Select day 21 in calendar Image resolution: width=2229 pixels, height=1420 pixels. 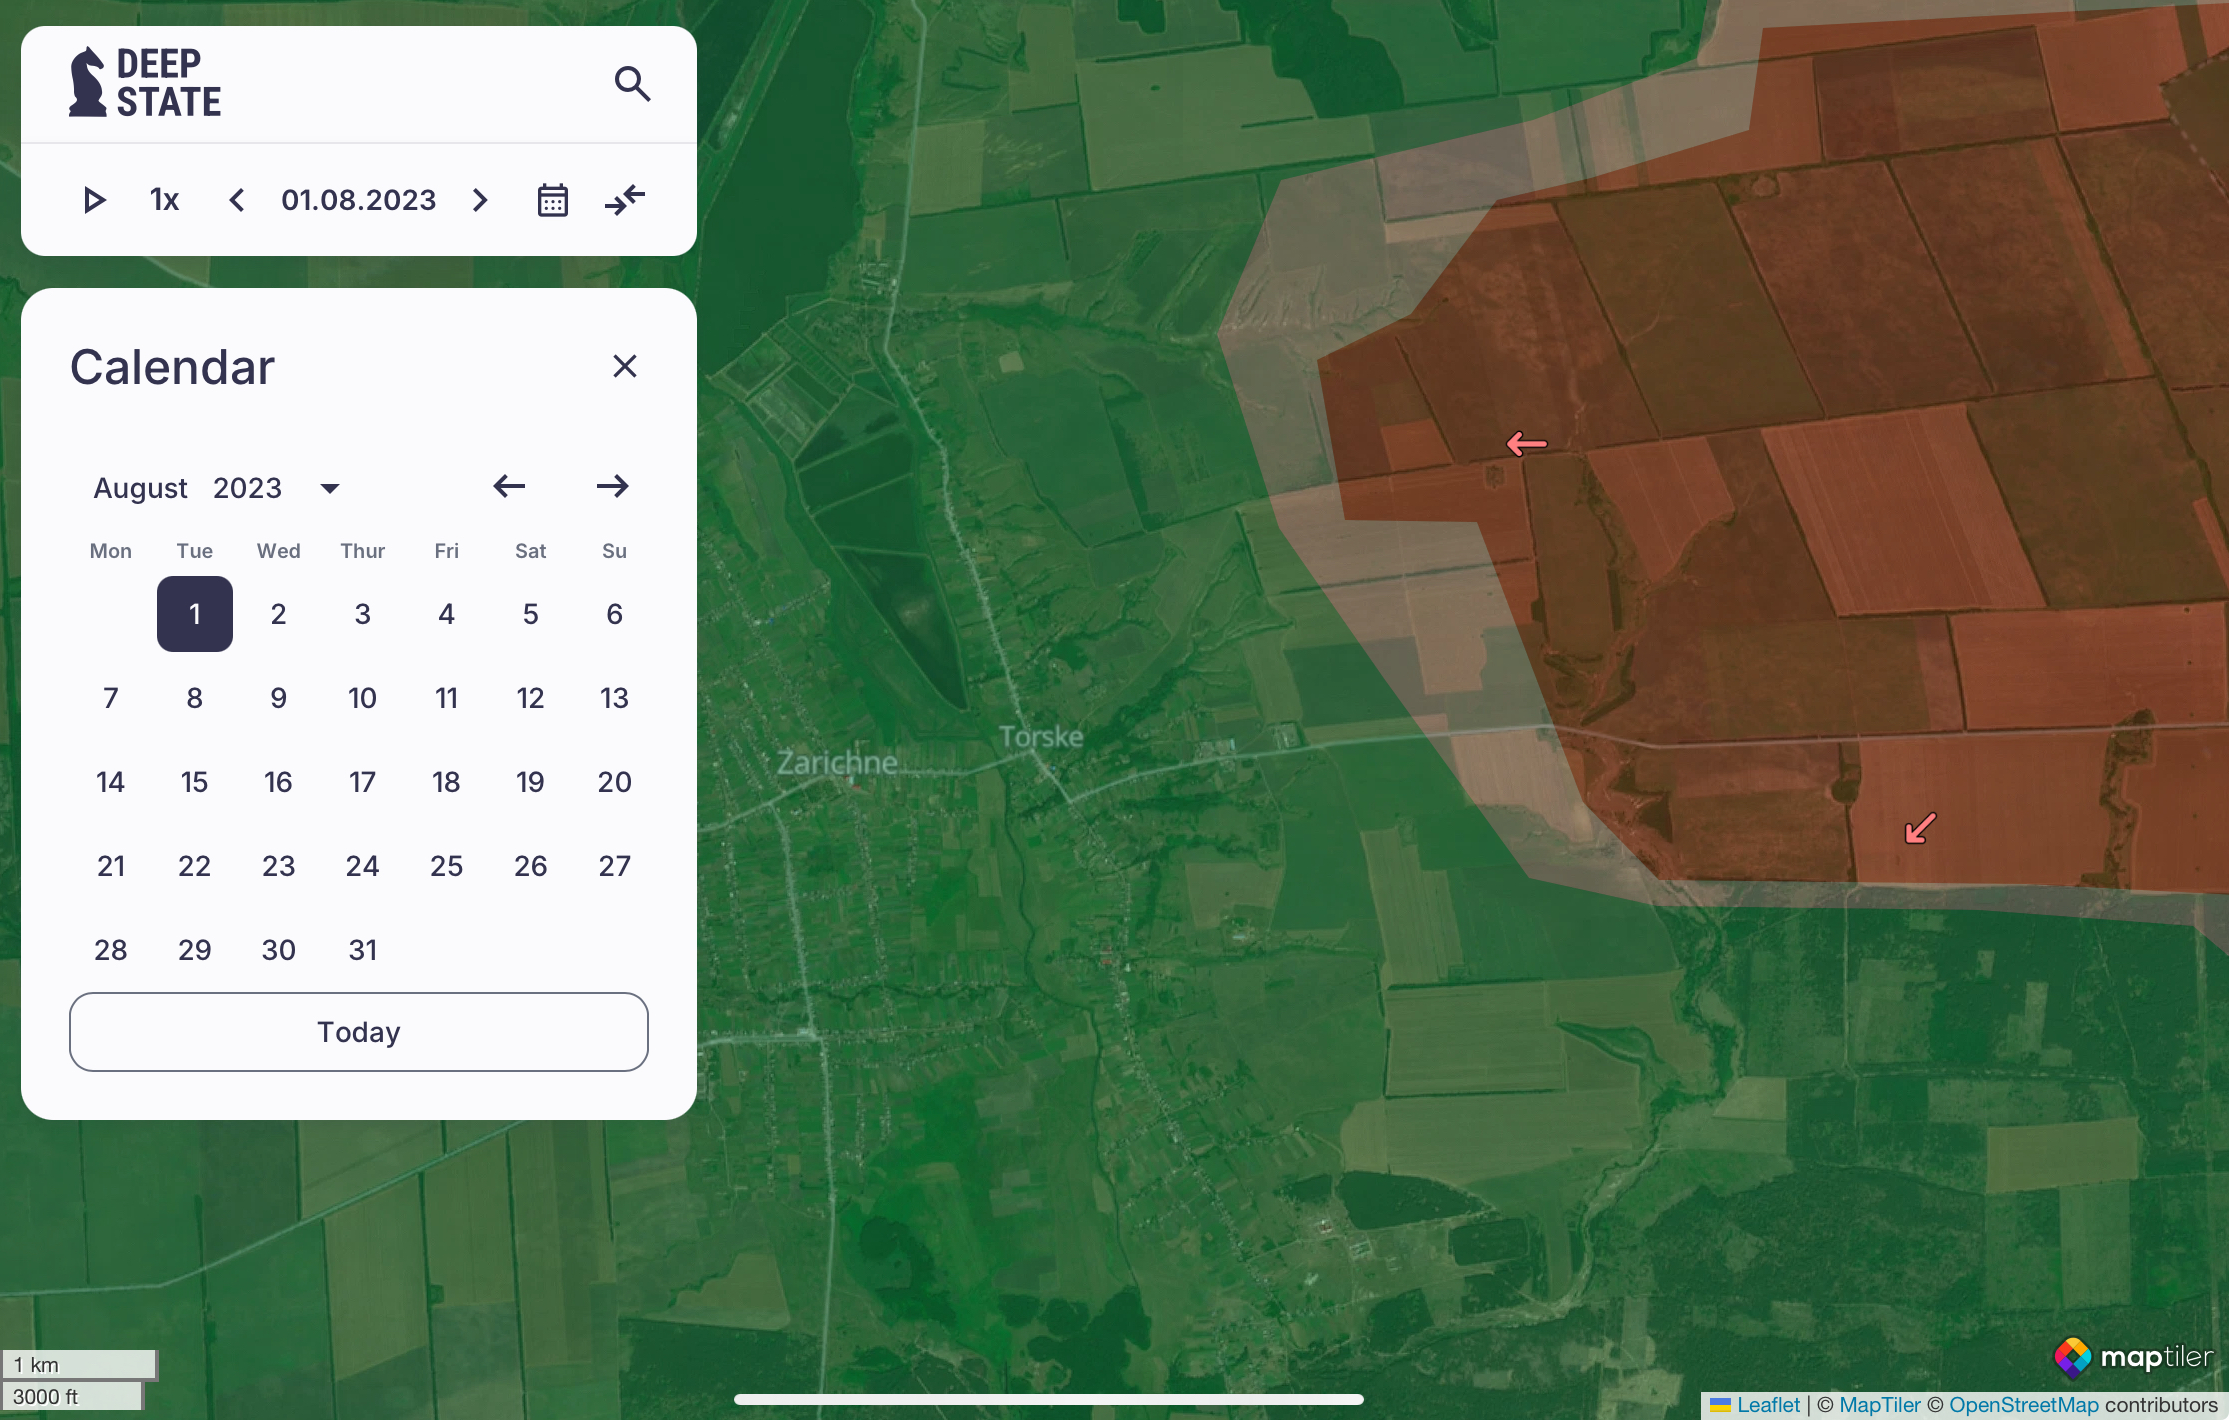click(x=111, y=866)
